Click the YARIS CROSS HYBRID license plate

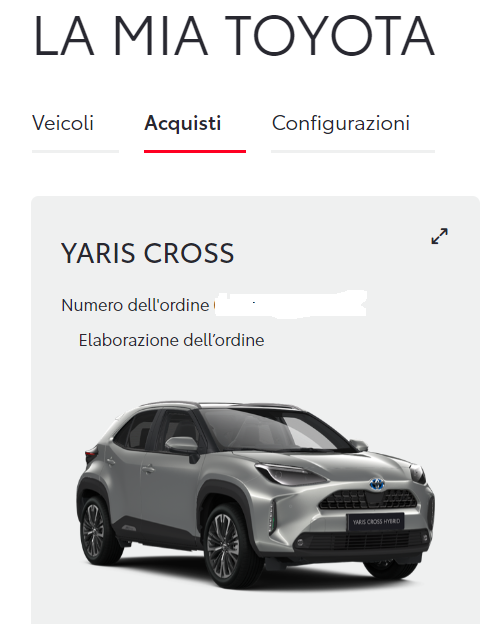[x=376, y=522]
